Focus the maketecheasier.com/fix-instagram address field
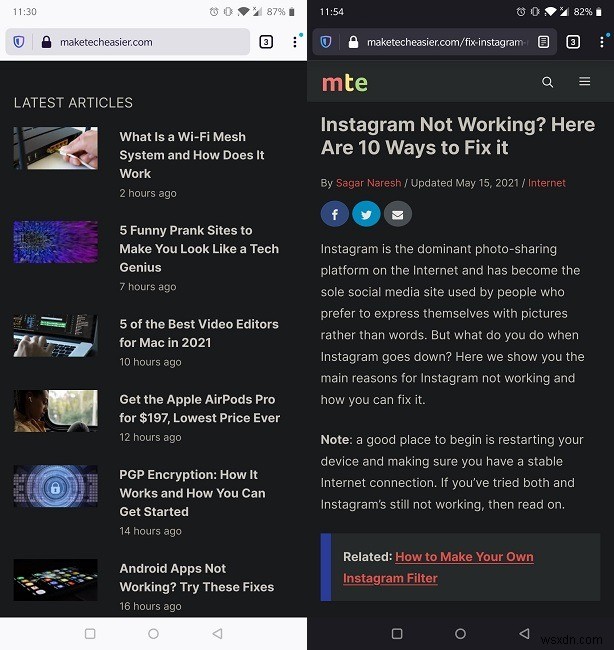 pyautogui.click(x=434, y=42)
